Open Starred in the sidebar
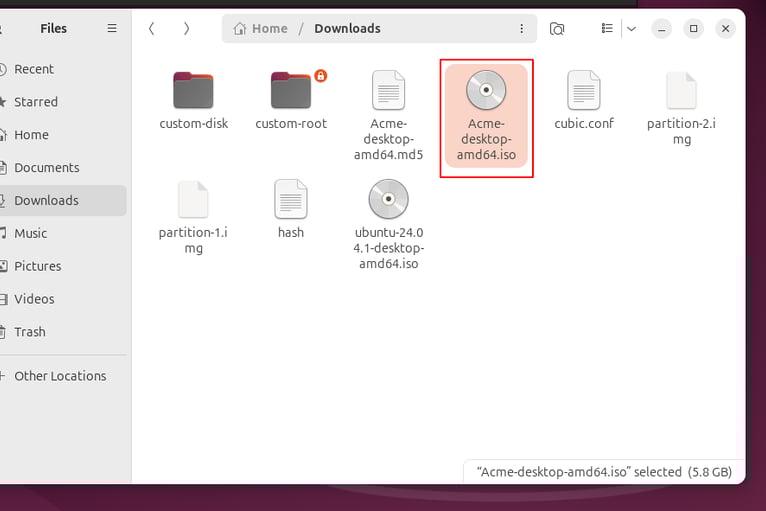Viewport: 766px width, 511px height. [x=61, y=102]
